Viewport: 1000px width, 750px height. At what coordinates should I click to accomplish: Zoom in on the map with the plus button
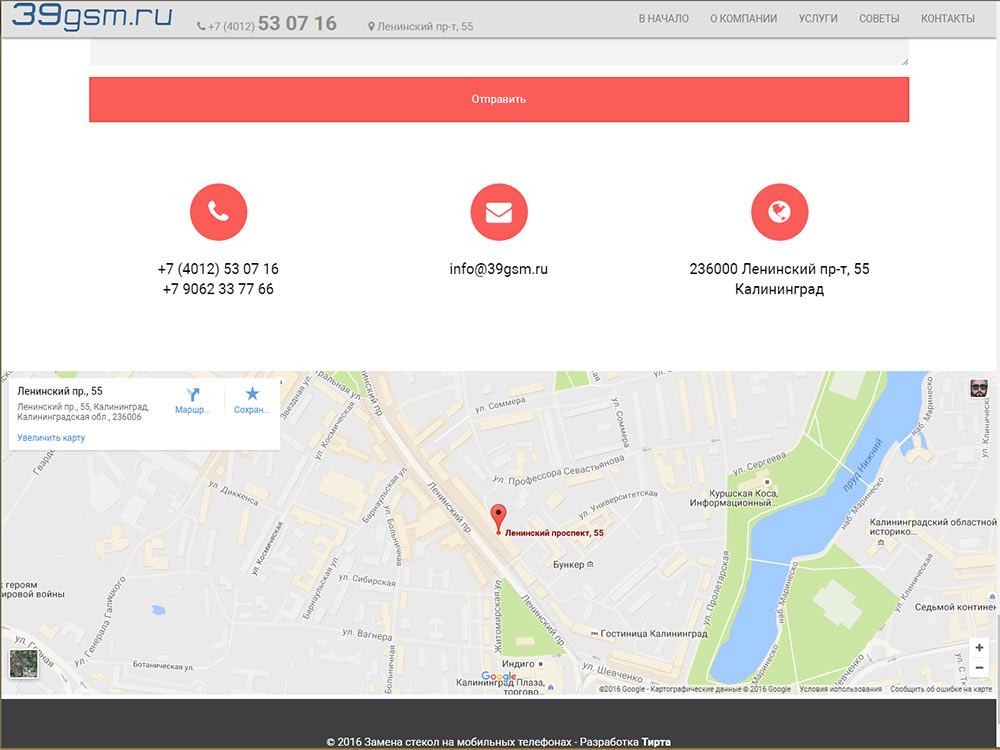pos(979,647)
